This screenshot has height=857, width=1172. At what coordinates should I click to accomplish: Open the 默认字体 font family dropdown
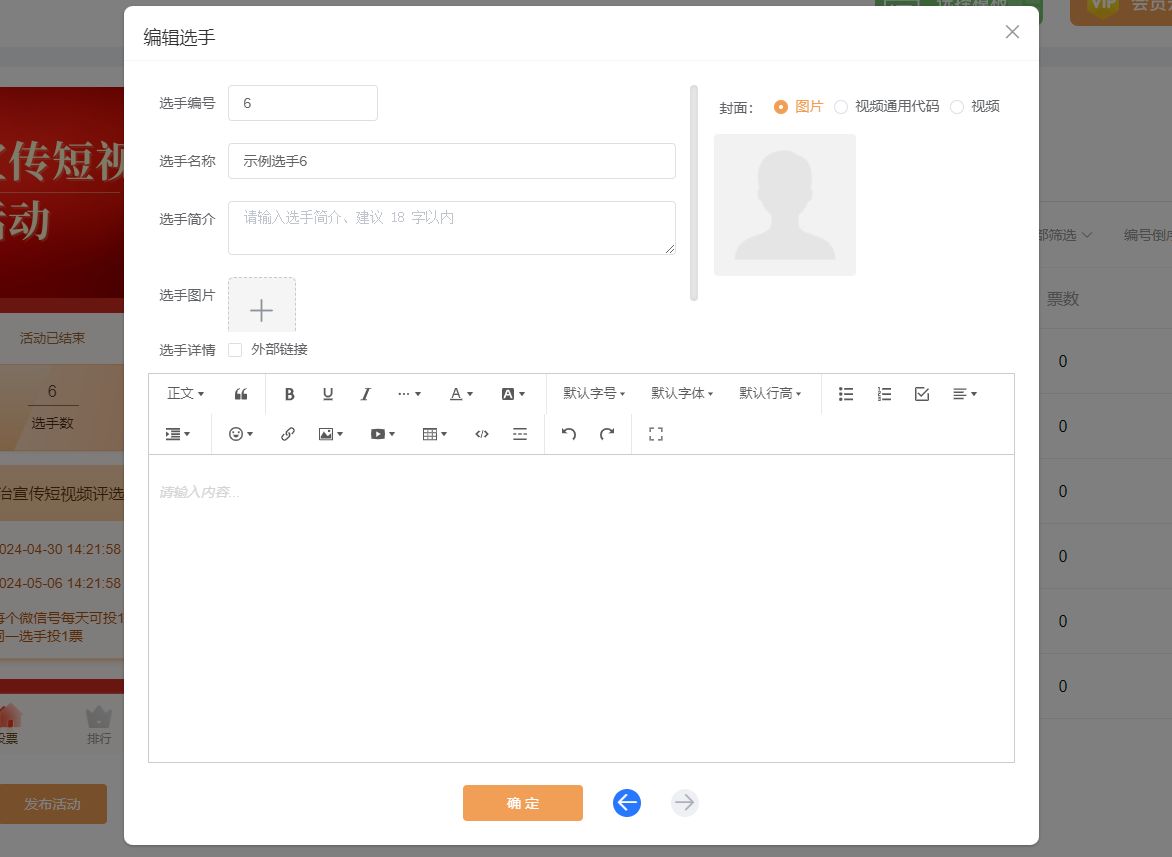click(x=681, y=393)
